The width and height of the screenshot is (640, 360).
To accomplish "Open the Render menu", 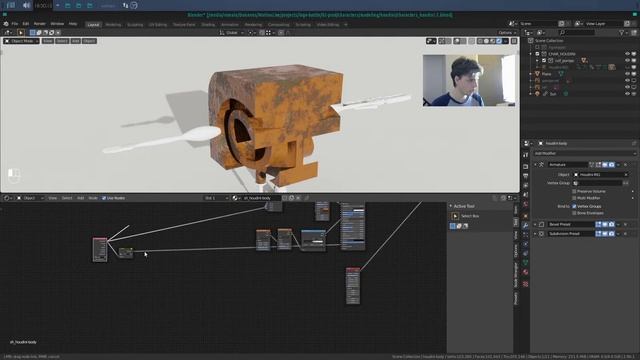I will [40, 24].
